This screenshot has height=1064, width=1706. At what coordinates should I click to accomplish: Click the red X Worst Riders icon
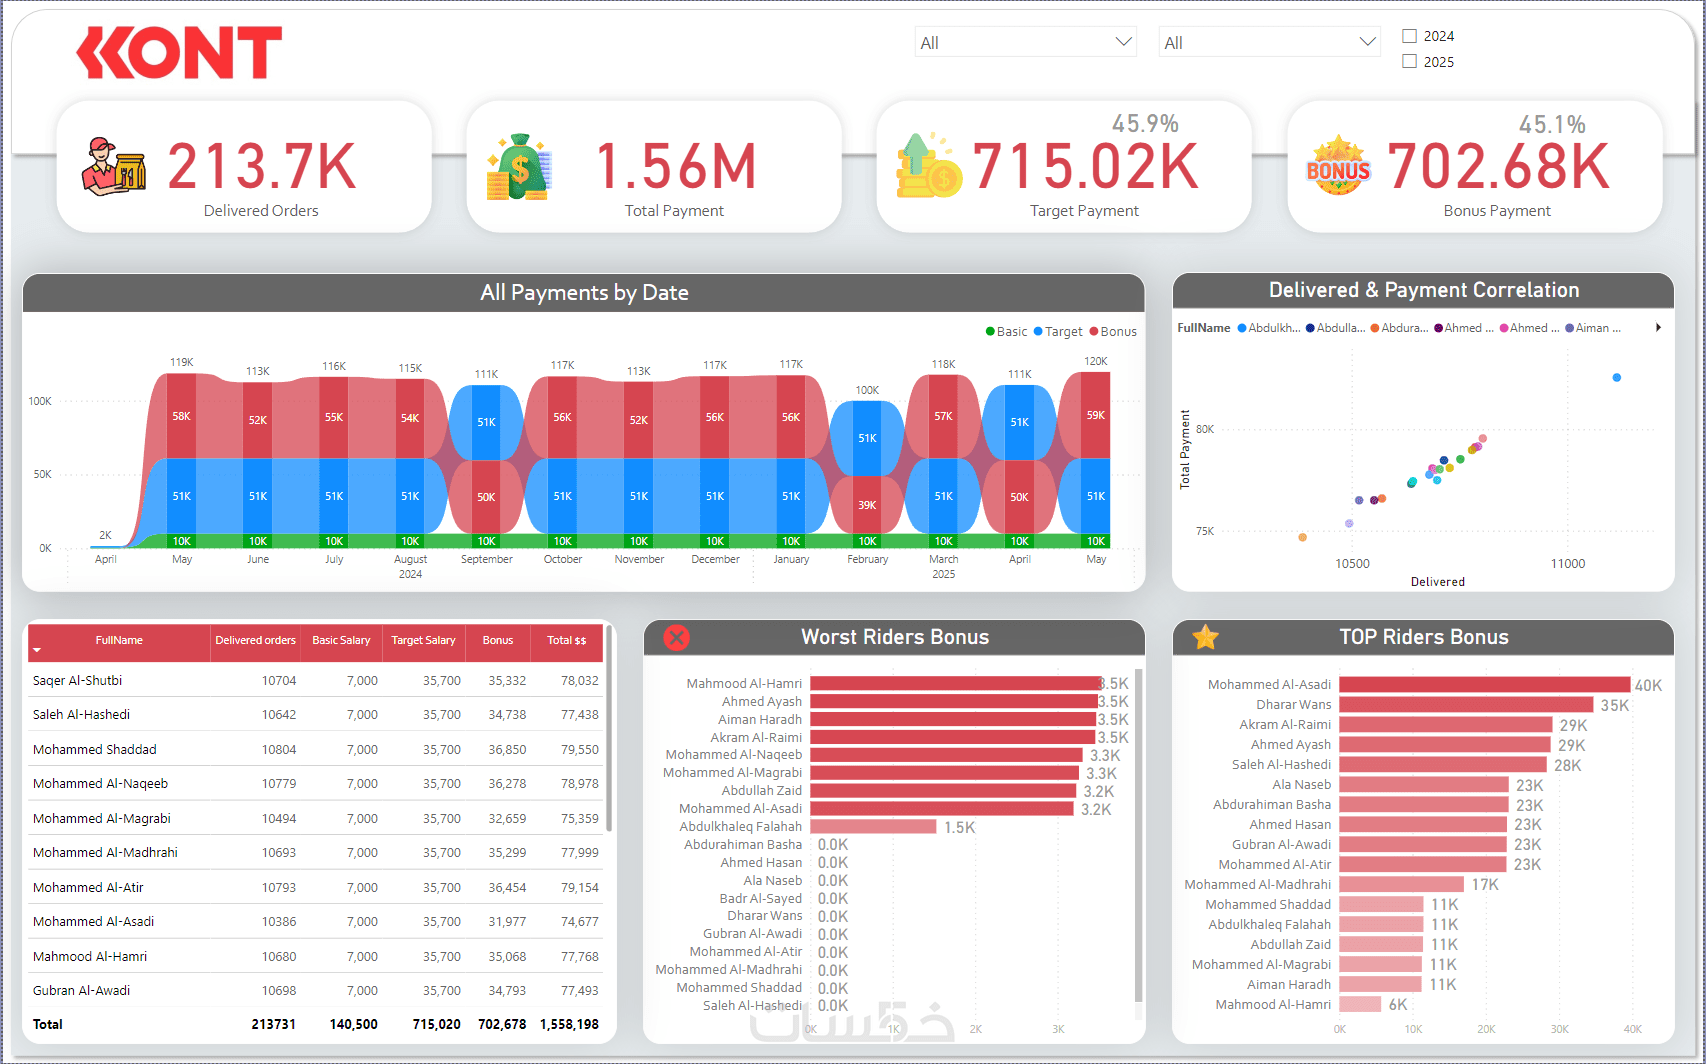(x=677, y=637)
